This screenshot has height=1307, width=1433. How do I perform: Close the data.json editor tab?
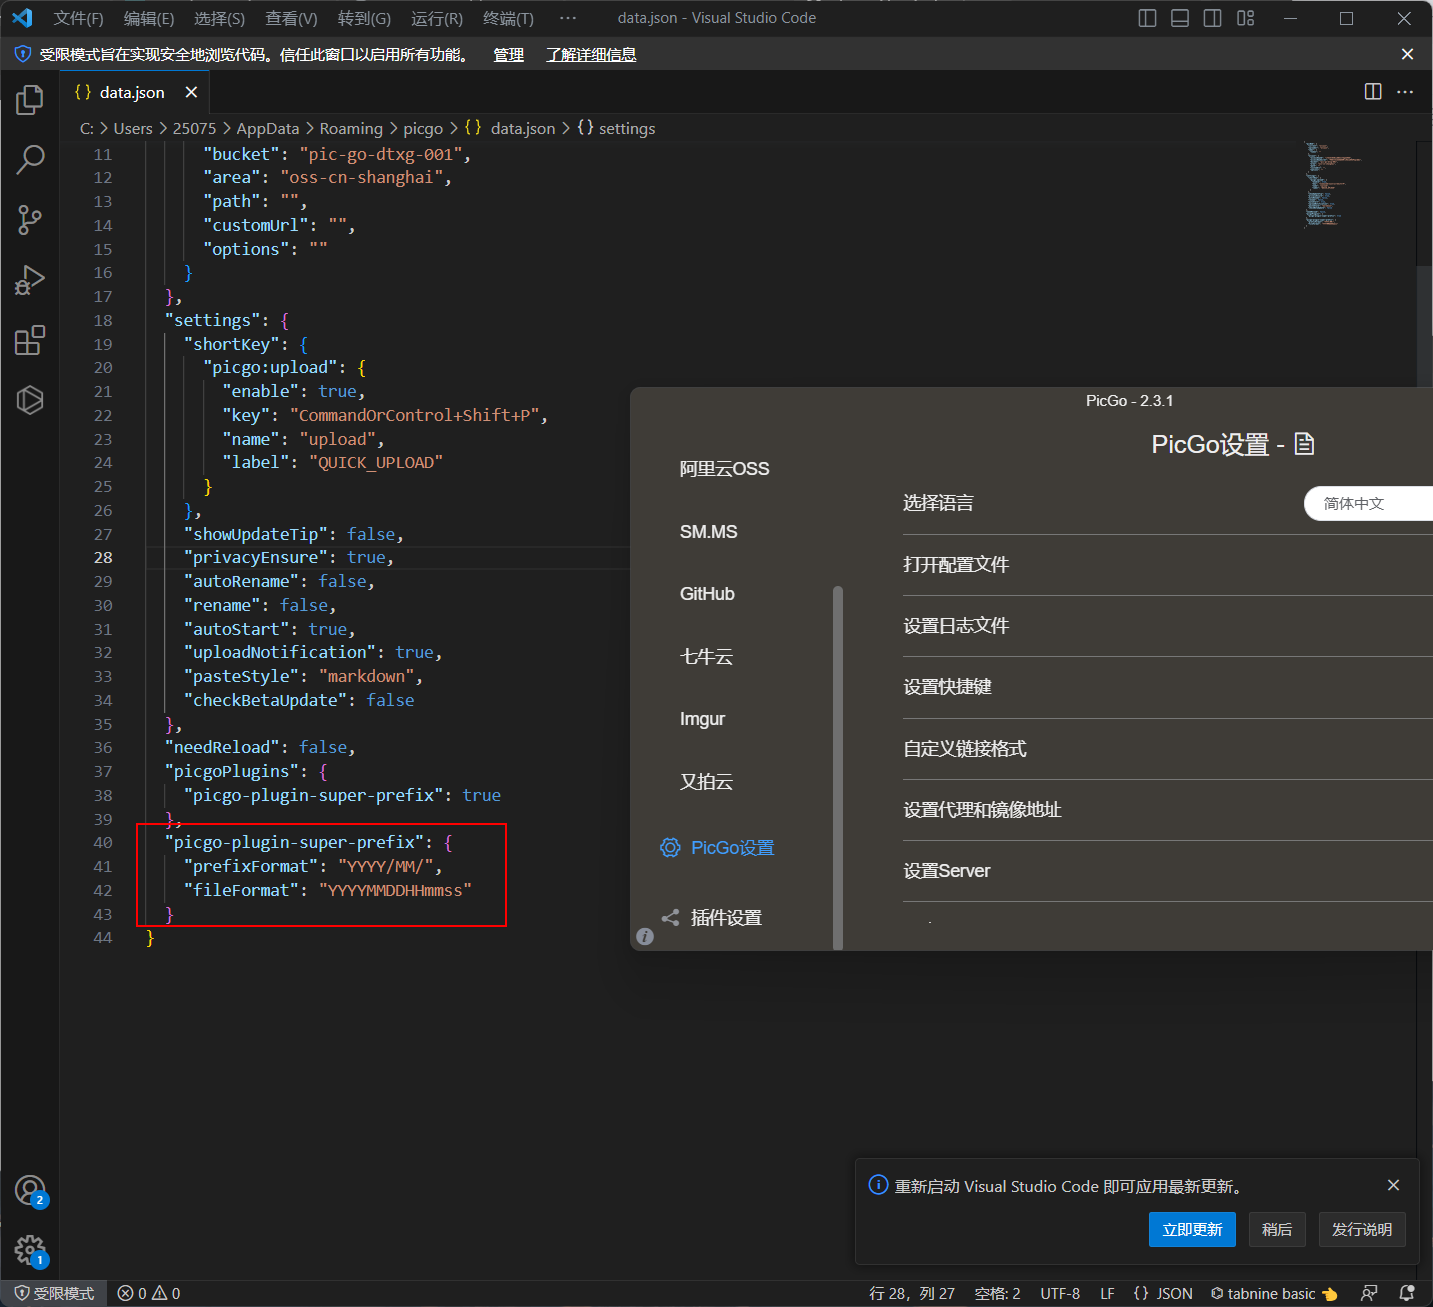191,92
